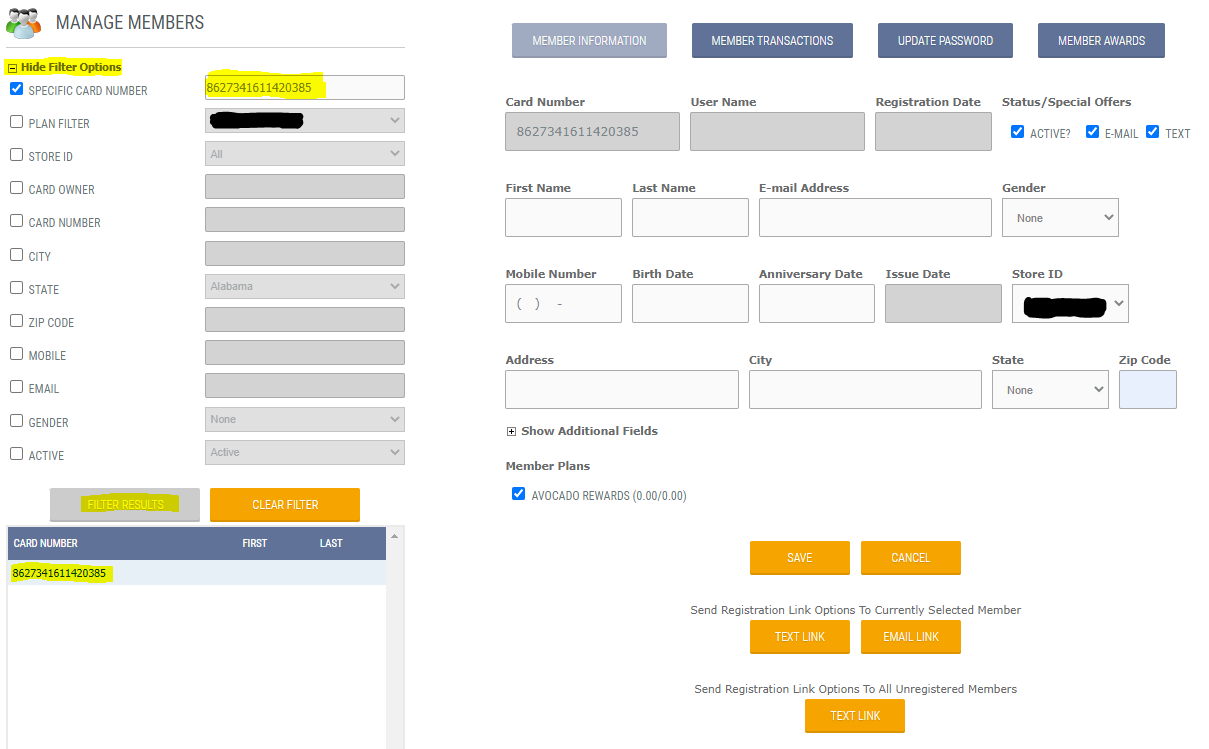The image size is (1209, 749).
Task: Select the Update Password tab
Action: pos(945,40)
